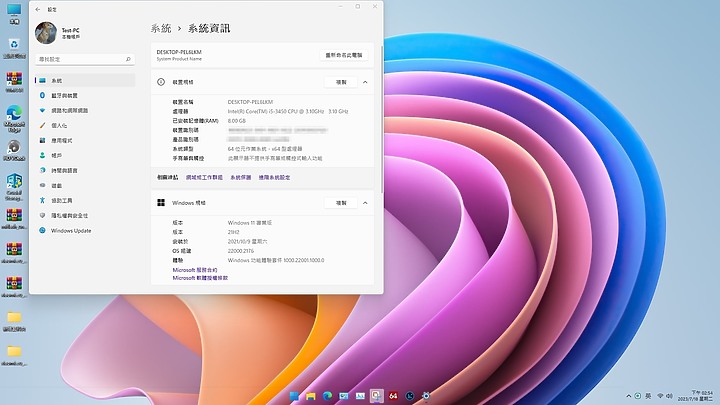This screenshot has height=405, width=720.
Task: Open 藍牙與裝置 settings category
Action: click(x=85, y=96)
